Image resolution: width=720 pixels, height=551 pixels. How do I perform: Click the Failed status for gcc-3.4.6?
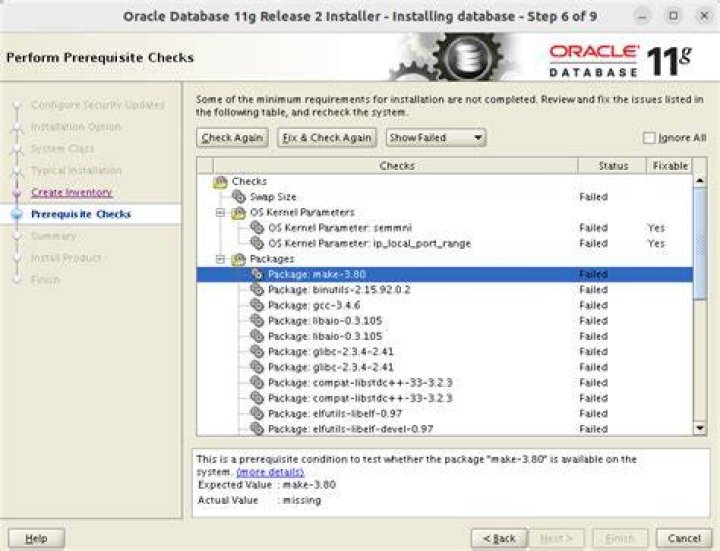pyautogui.click(x=593, y=305)
